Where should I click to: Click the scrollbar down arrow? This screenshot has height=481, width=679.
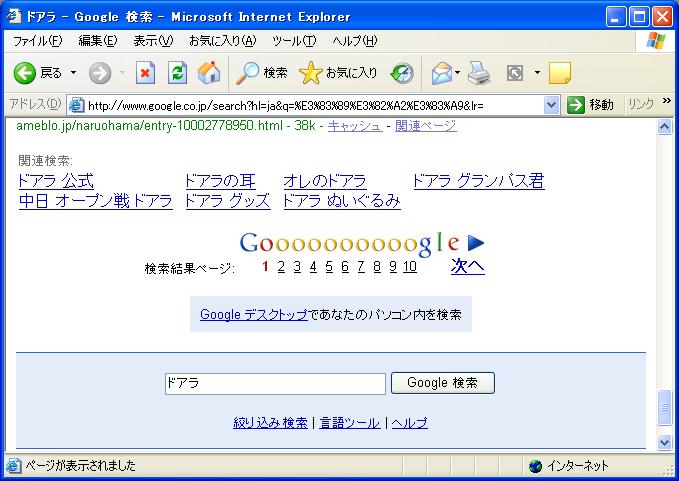coord(664,442)
